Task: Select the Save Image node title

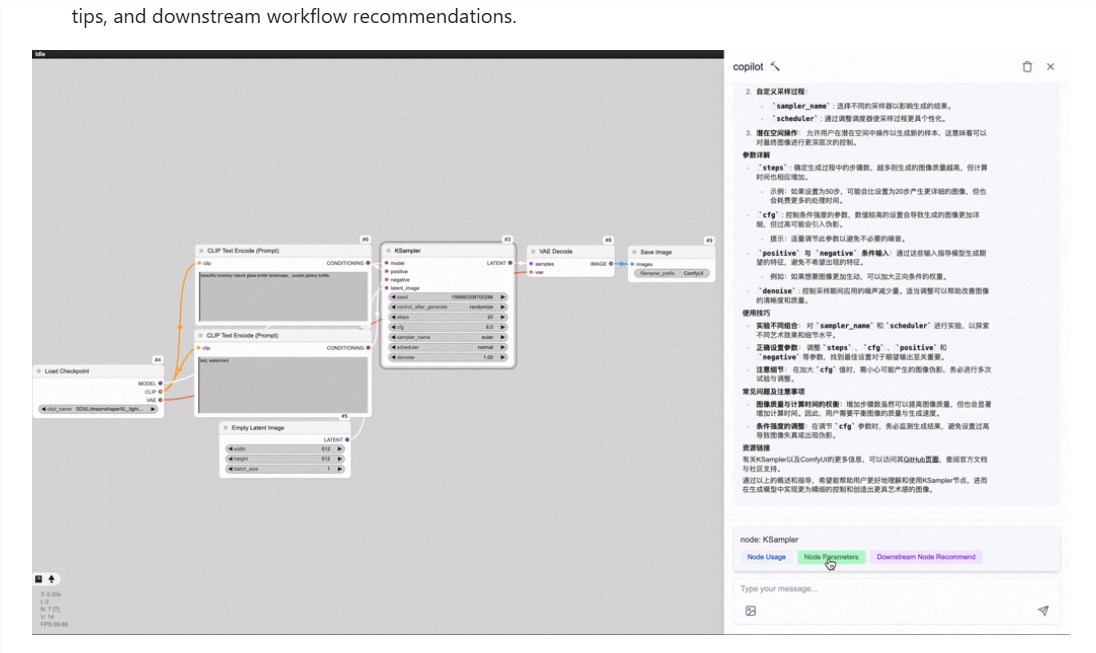Action: [656, 252]
